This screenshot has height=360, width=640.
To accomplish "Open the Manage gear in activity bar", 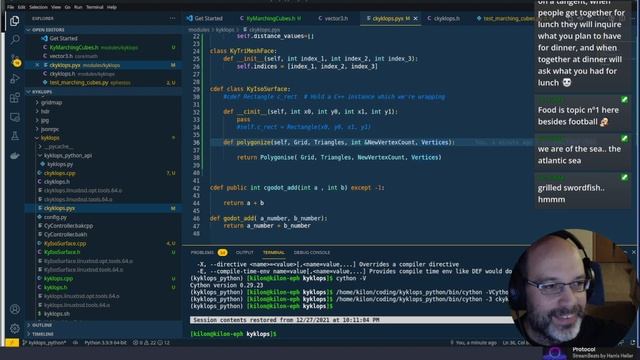I will pyautogui.click(x=15, y=328).
